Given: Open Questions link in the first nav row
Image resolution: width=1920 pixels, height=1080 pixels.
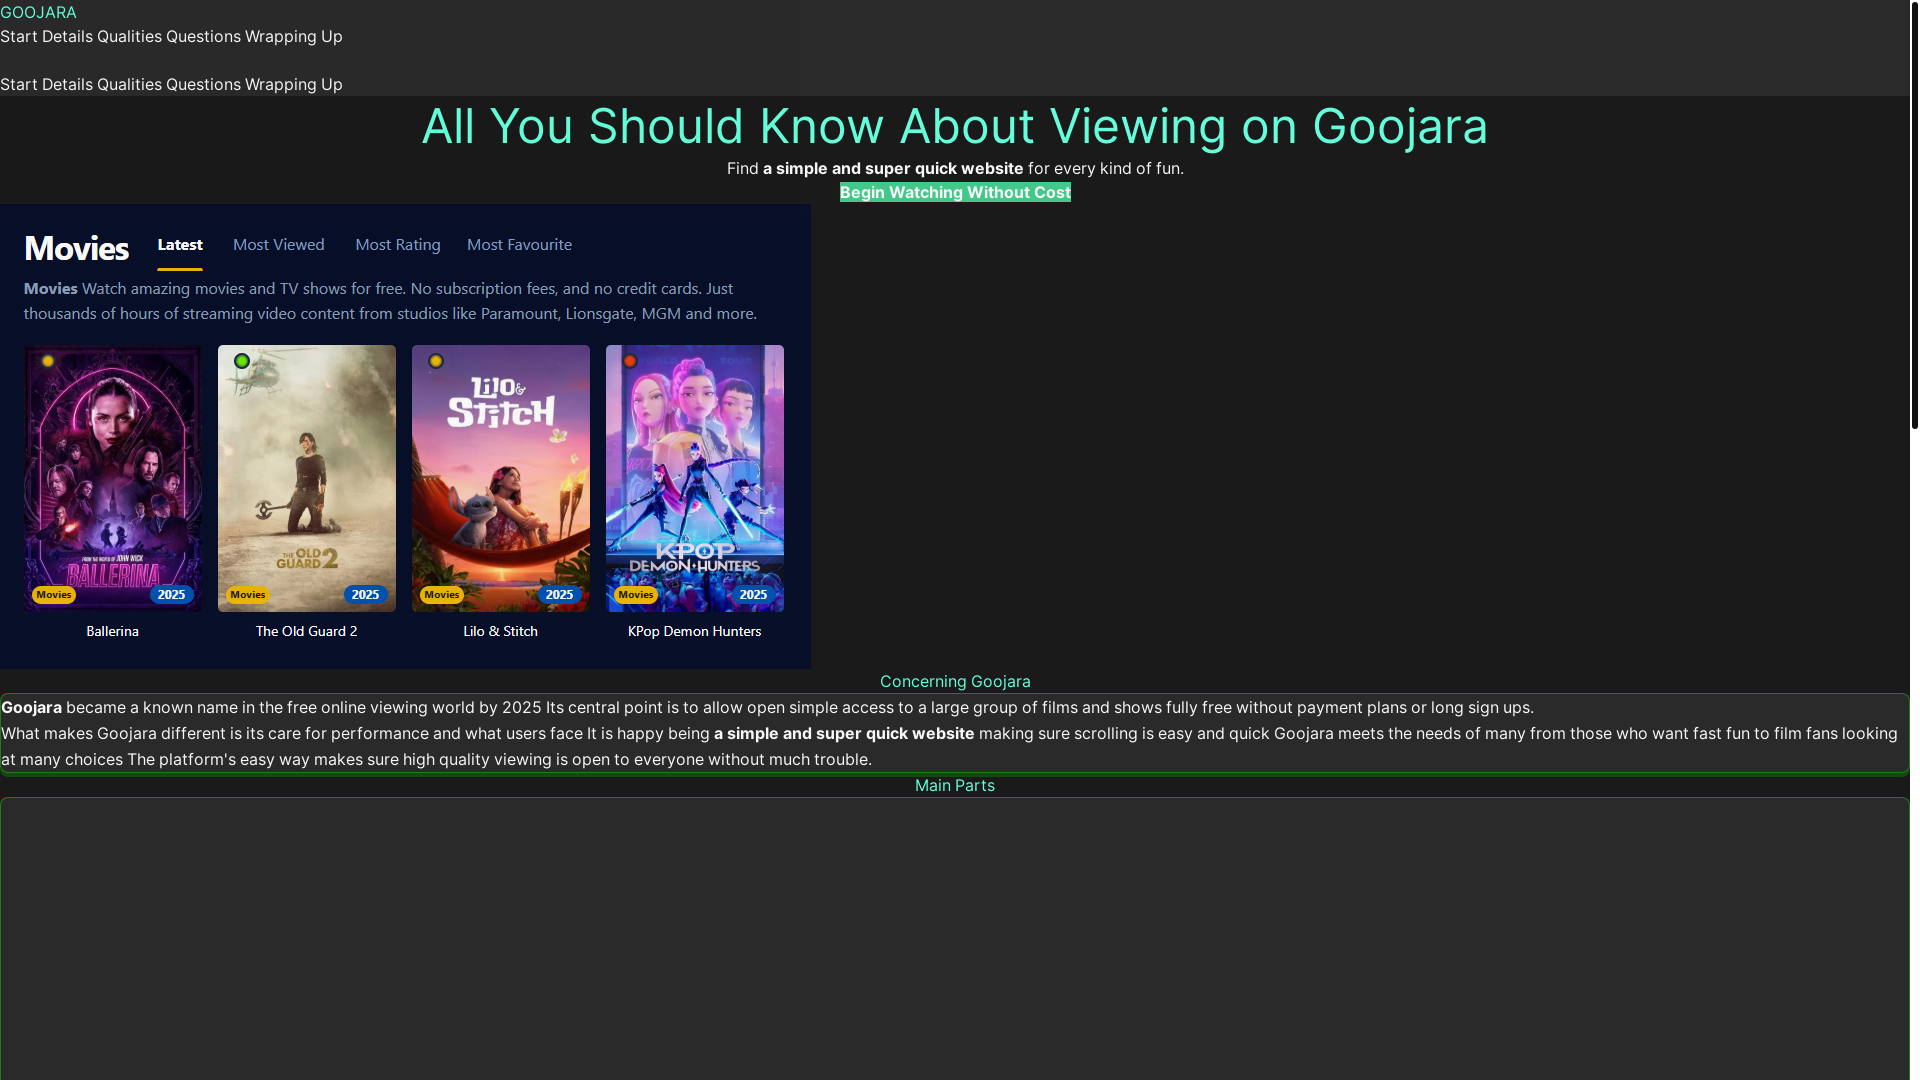Looking at the screenshot, I should click(x=203, y=36).
